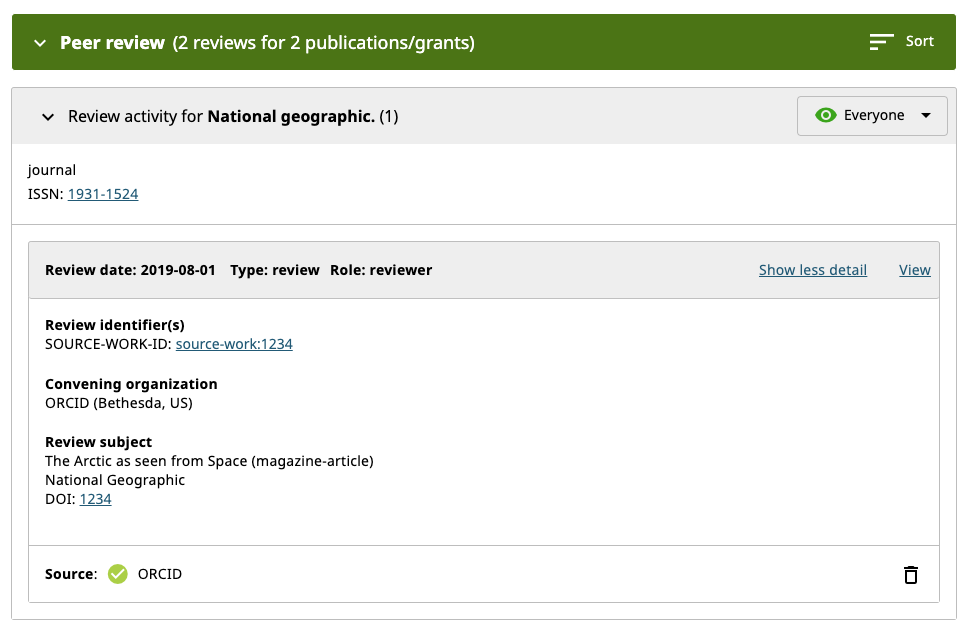Click the green ORCID source checkmark icon
The width and height of the screenshot is (969, 627).
point(117,574)
